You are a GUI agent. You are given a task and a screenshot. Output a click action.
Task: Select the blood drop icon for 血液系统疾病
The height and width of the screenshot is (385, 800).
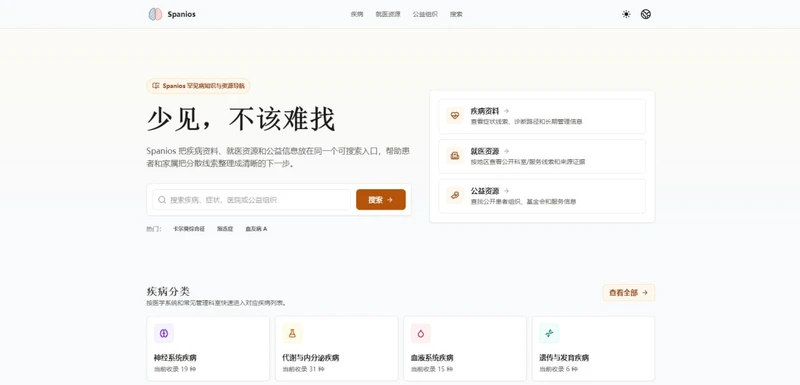421,333
